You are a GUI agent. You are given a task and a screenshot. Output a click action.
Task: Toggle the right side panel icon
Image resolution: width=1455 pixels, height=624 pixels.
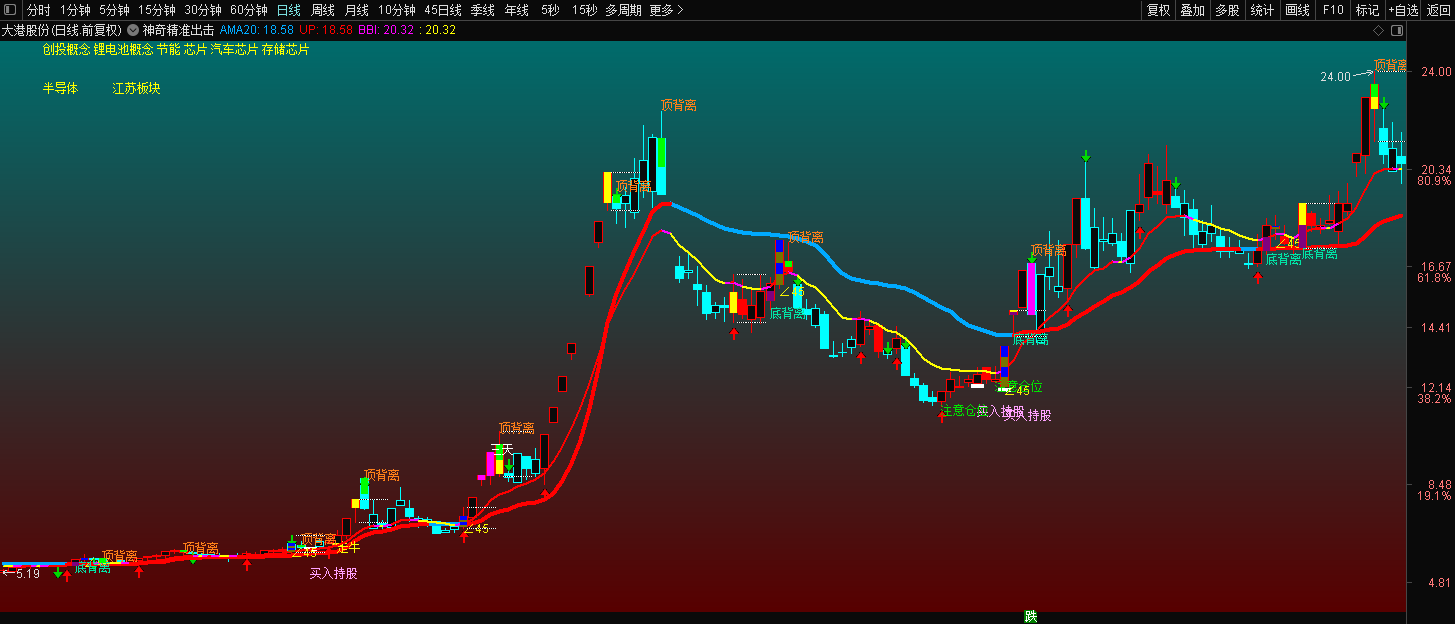click(x=1398, y=31)
